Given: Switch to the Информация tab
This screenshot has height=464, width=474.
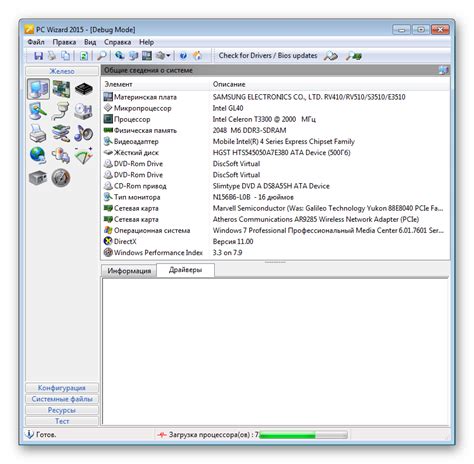Looking at the screenshot, I should (129, 271).
